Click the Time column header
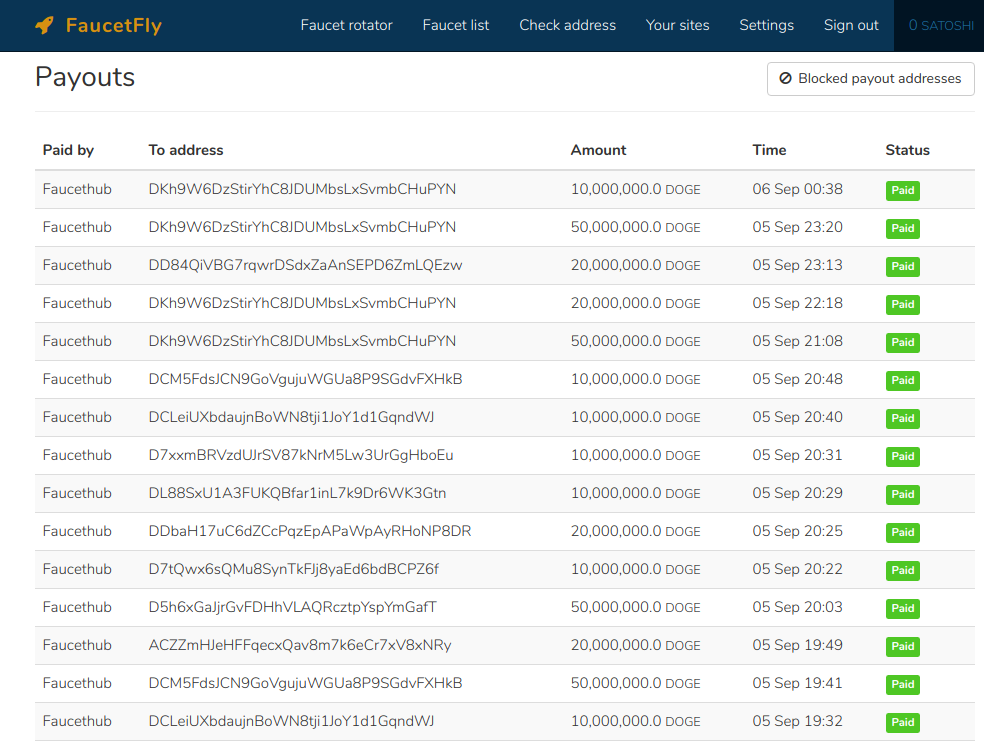984x746 pixels. [x=769, y=150]
